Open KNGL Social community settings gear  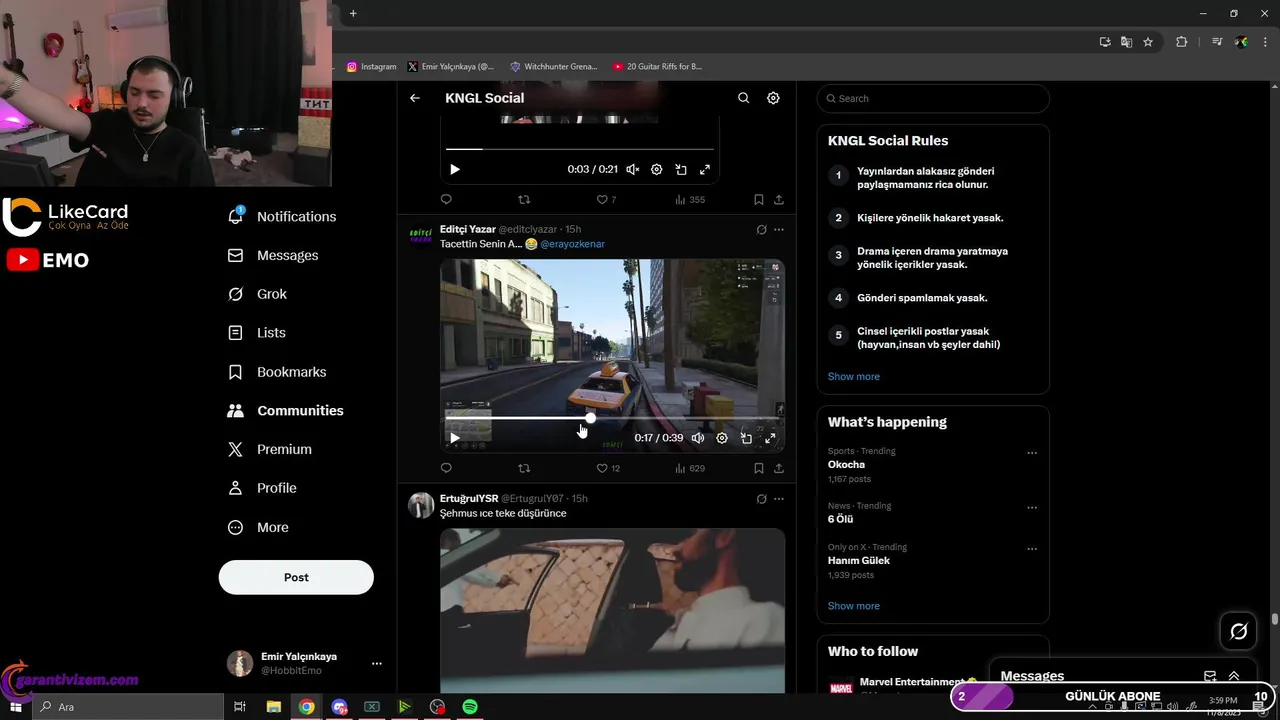point(773,98)
